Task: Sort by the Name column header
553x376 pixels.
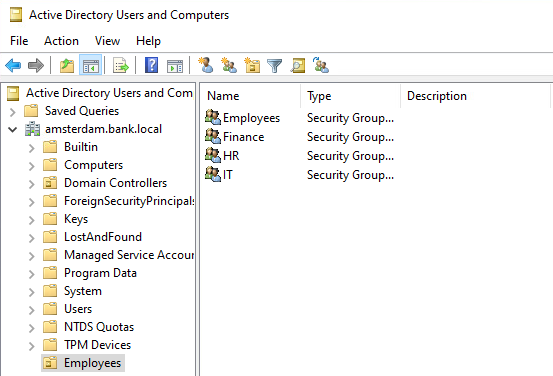Action: tap(250, 96)
